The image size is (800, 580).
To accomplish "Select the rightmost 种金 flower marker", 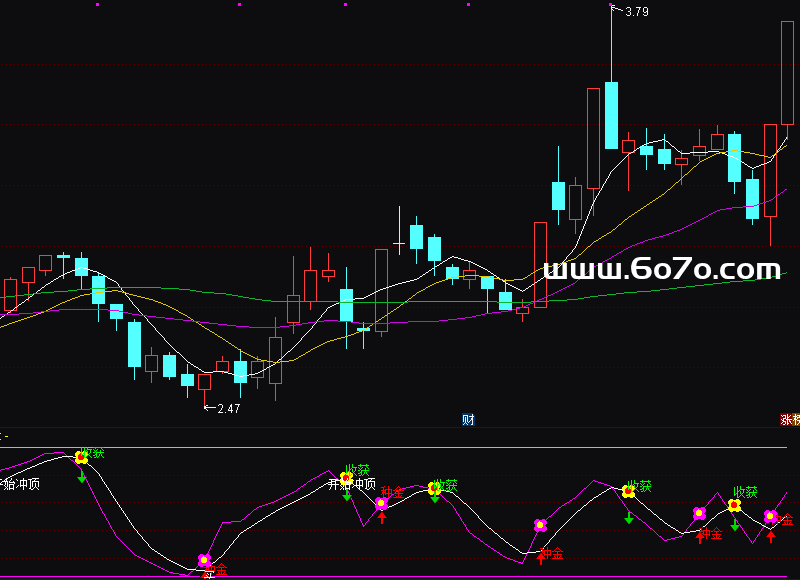I will point(770,516).
